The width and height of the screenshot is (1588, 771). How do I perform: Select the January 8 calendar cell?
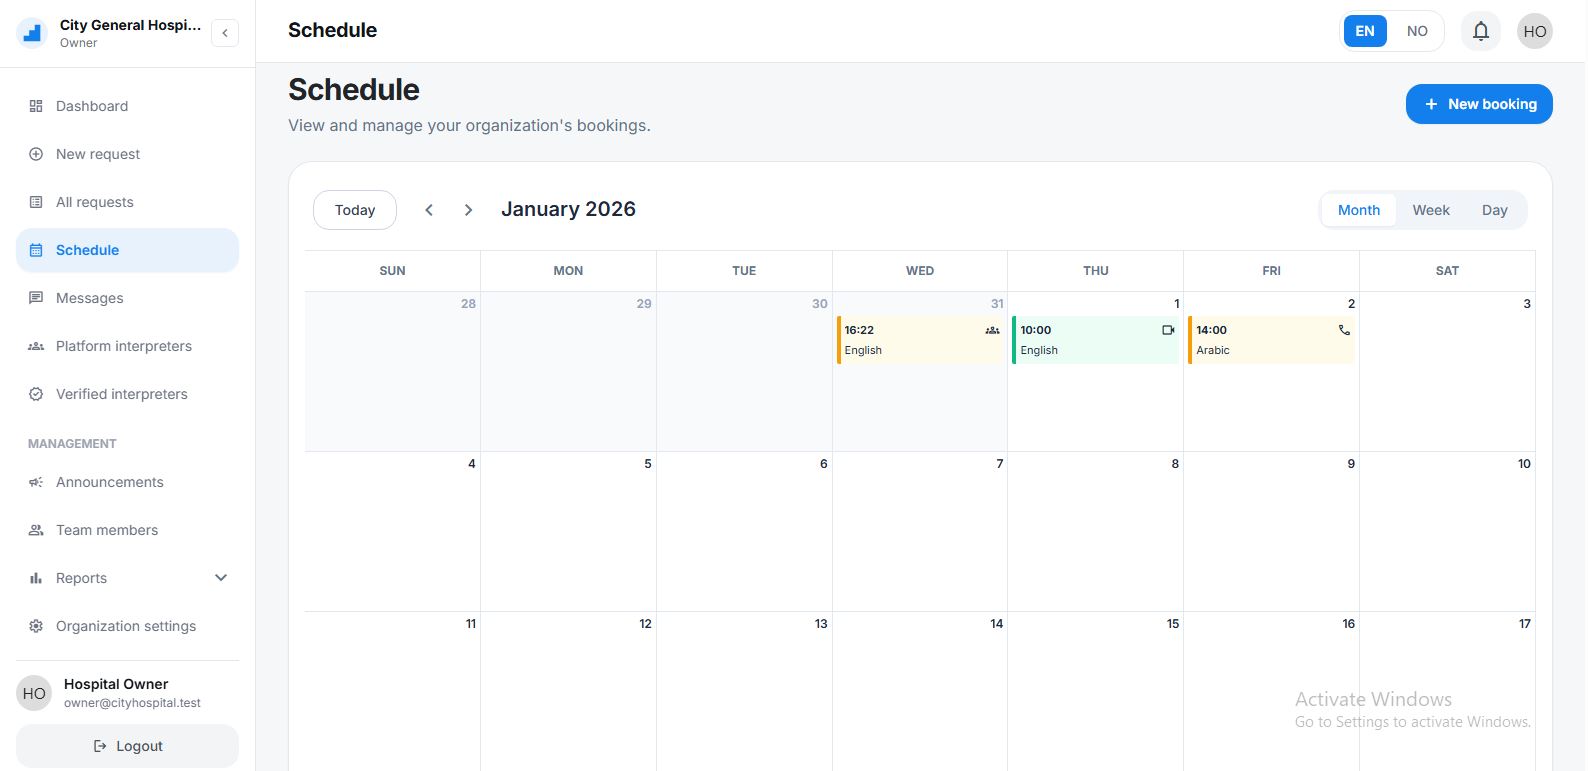[1095, 530]
